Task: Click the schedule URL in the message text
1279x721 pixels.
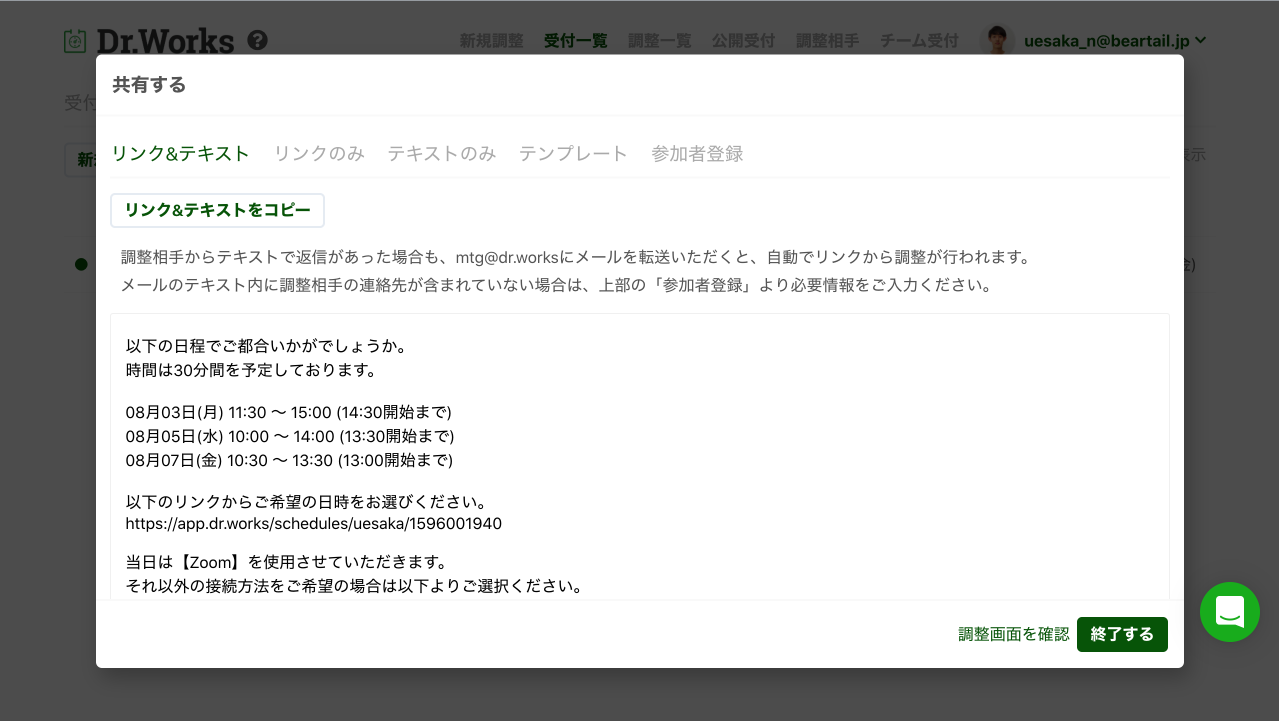Action: pyautogui.click(x=314, y=523)
